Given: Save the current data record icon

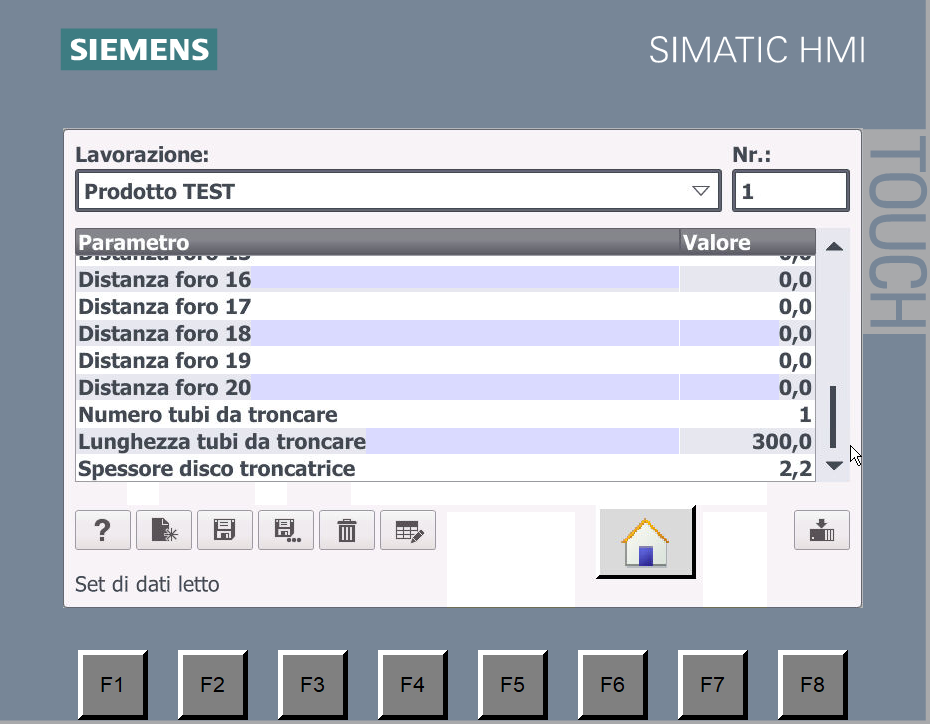Looking at the screenshot, I should click(225, 530).
